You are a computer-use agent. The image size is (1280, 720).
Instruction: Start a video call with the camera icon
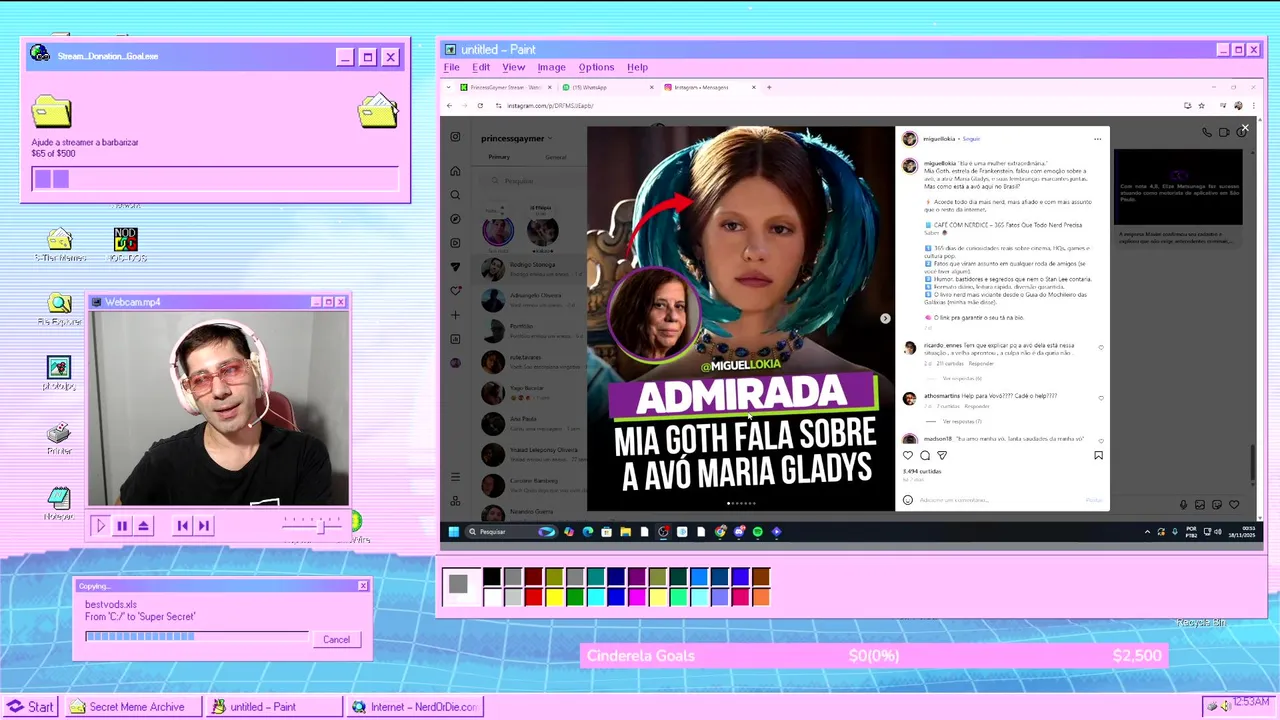coord(1224,132)
